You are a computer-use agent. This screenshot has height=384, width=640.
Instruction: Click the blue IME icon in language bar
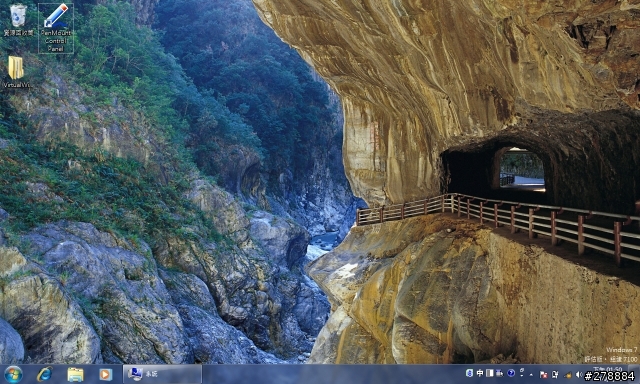[469, 373]
